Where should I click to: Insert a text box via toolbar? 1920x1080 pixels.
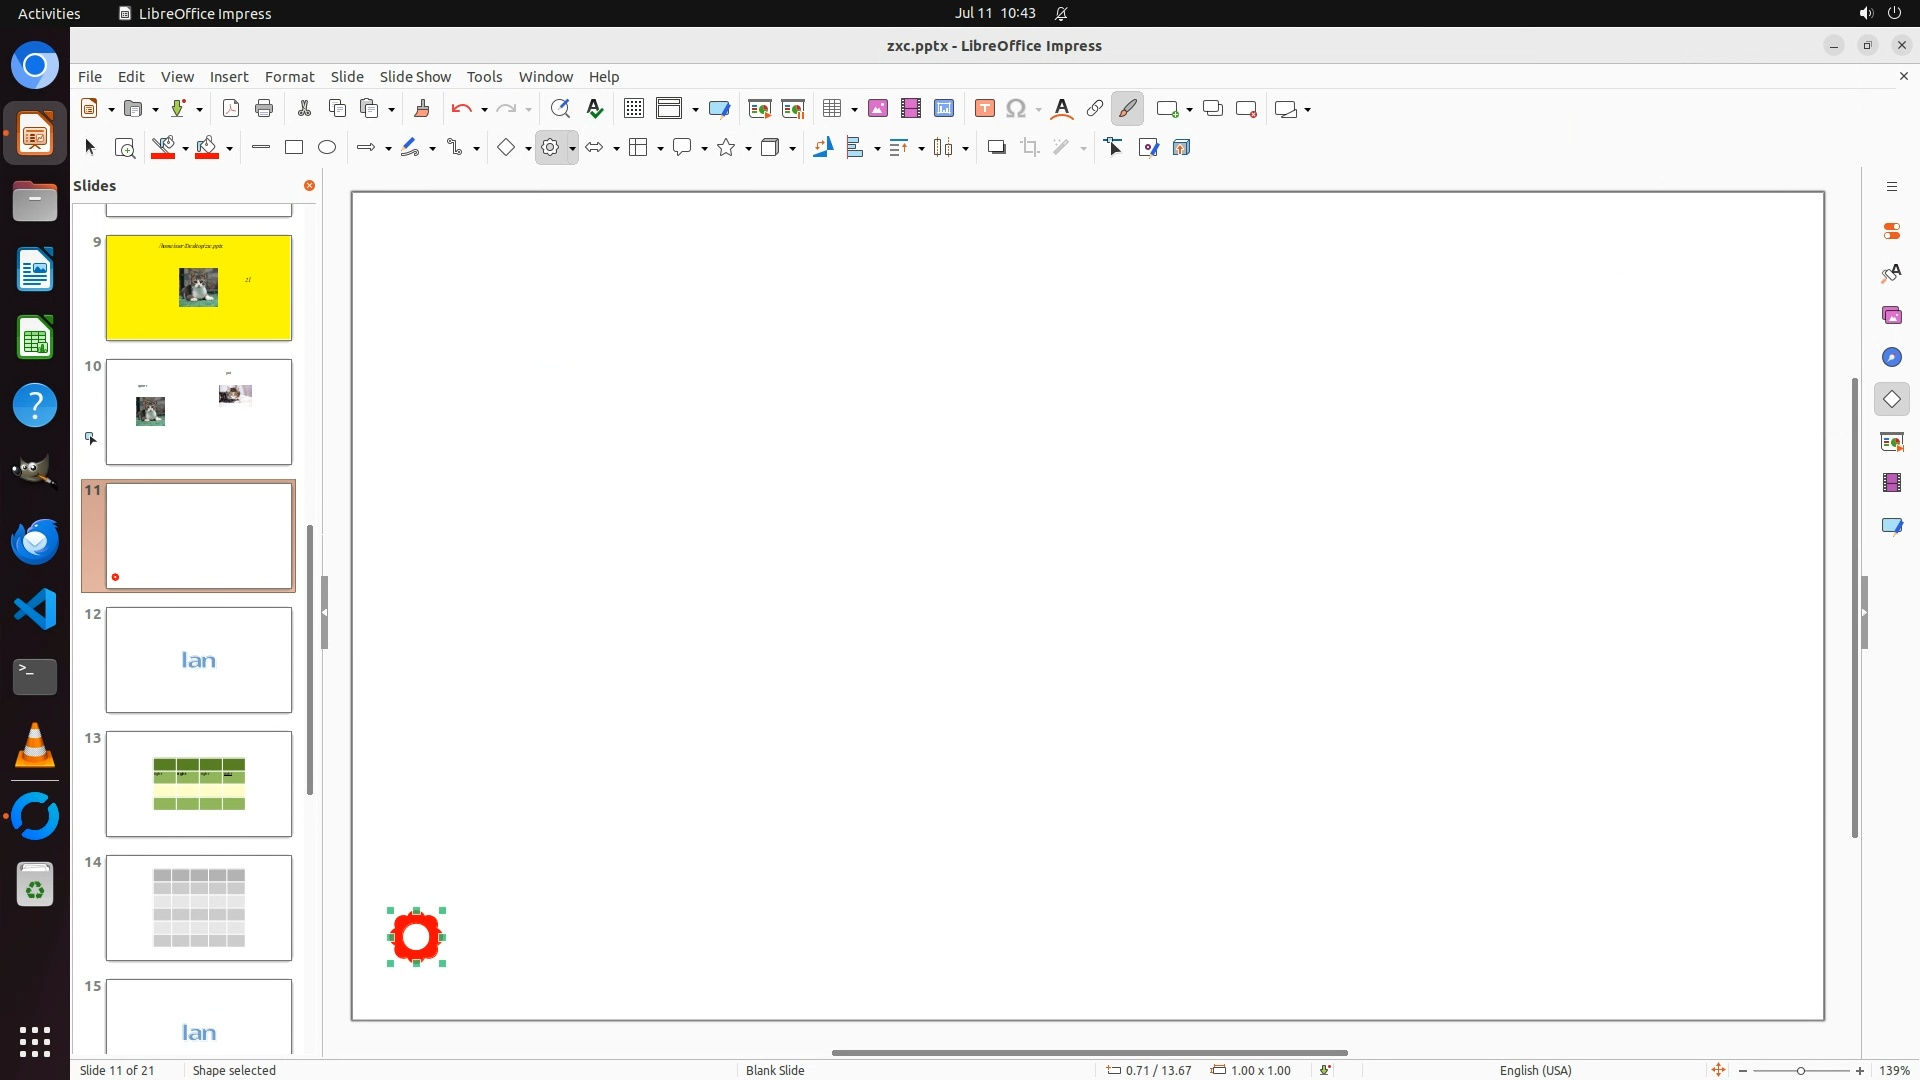click(x=984, y=109)
